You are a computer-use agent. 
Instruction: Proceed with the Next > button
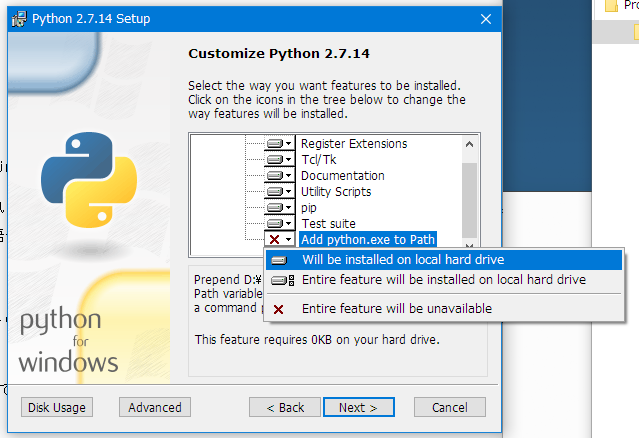[x=359, y=407]
